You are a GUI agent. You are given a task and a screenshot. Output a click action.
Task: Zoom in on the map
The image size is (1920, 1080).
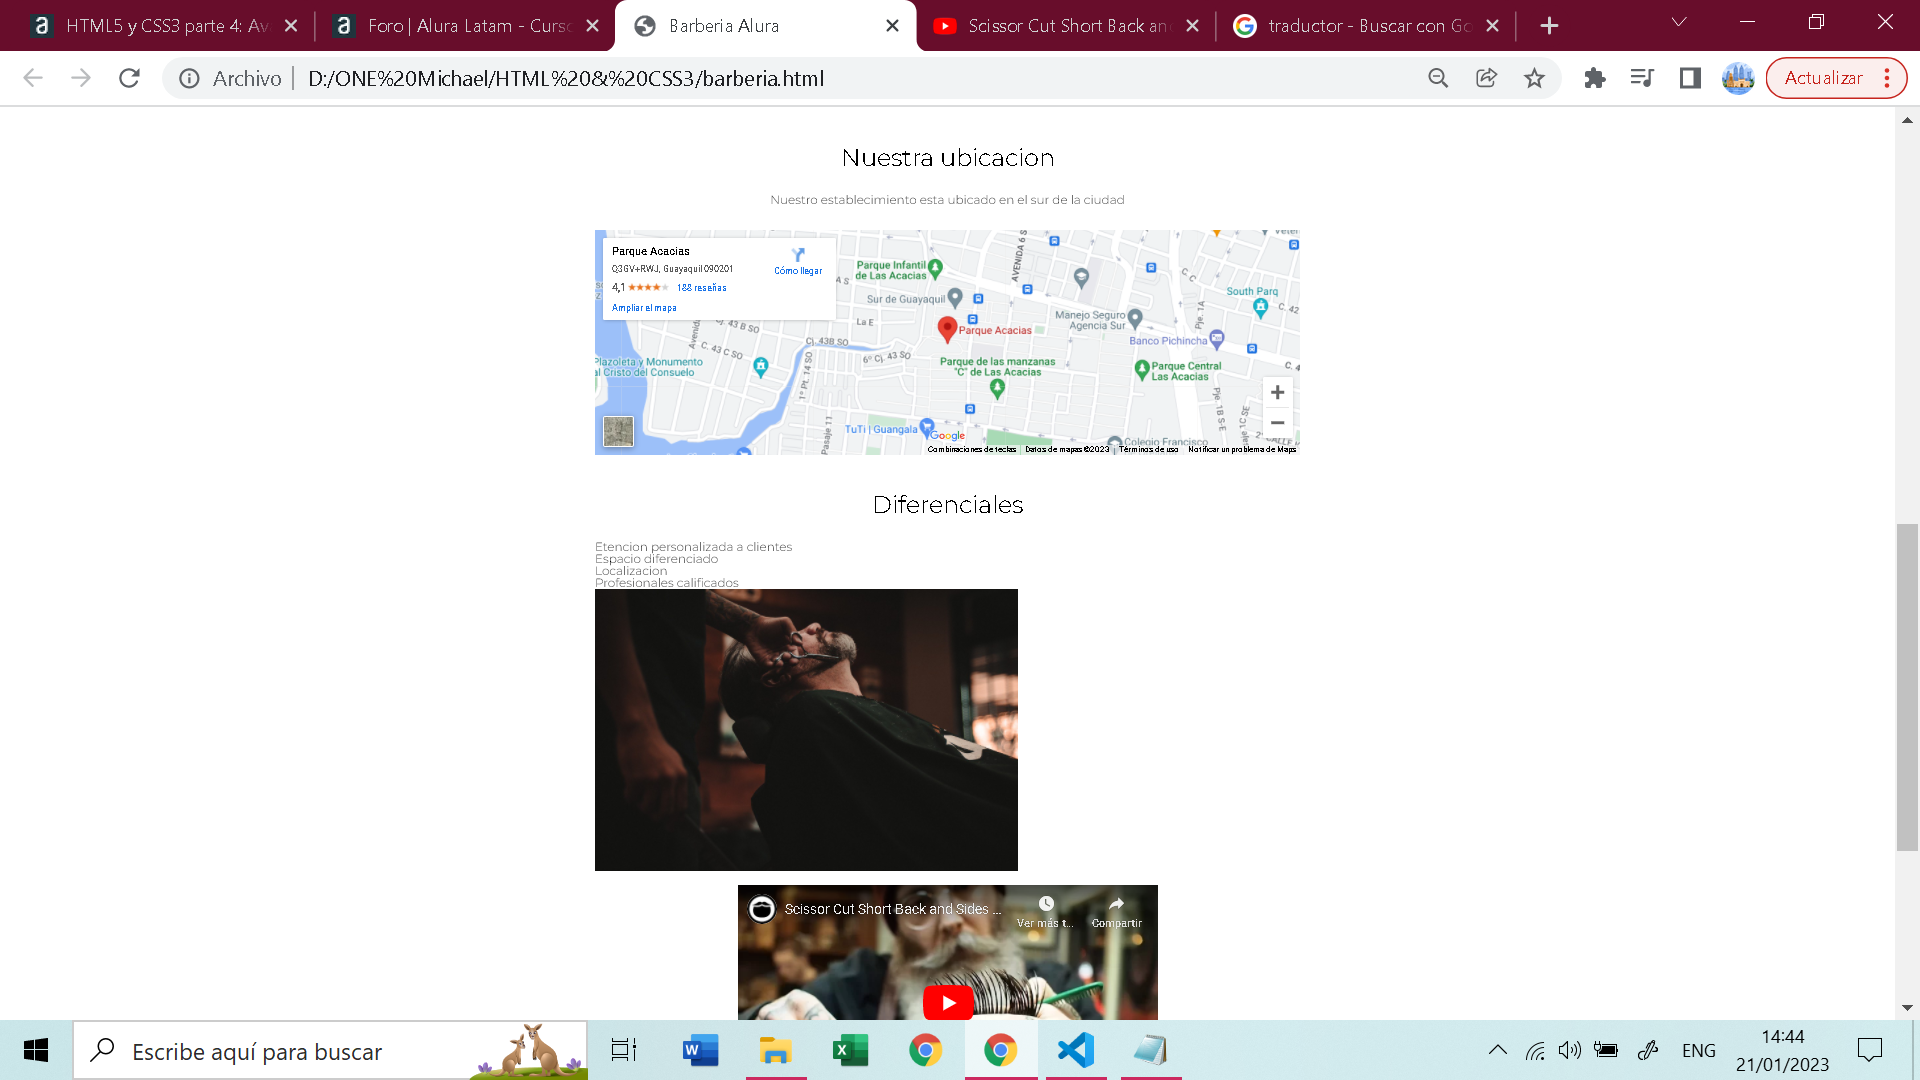1277,392
